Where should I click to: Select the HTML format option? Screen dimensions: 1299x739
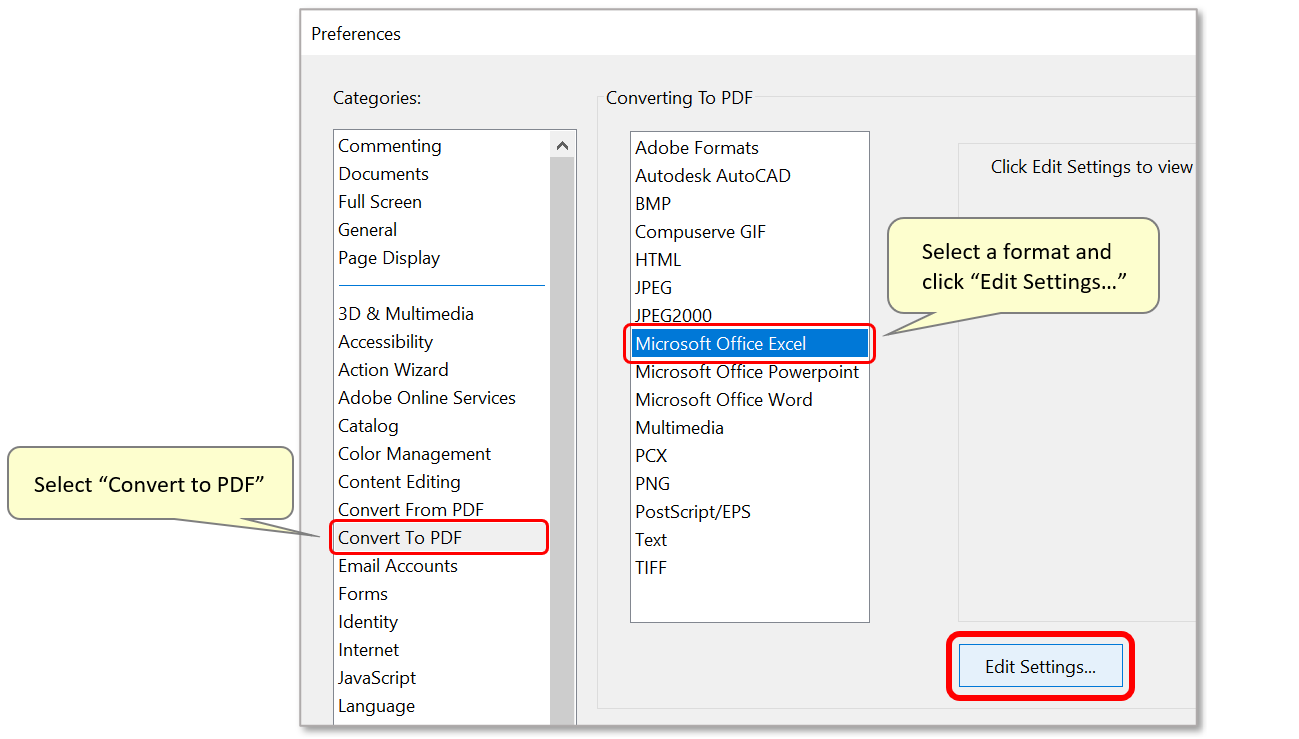(x=658, y=259)
